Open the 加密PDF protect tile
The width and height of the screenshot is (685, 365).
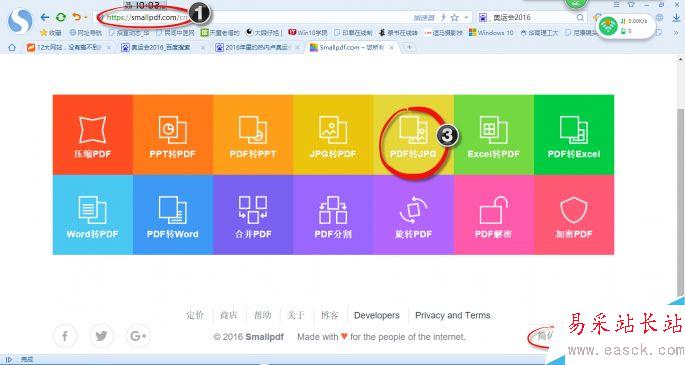574,215
